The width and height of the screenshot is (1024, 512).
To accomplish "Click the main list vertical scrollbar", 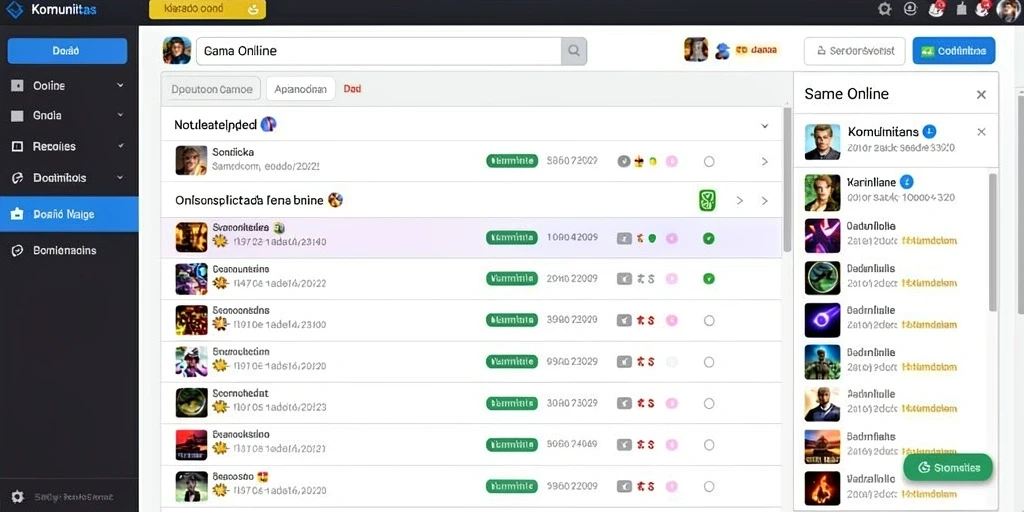I will [x=787, y=180].
